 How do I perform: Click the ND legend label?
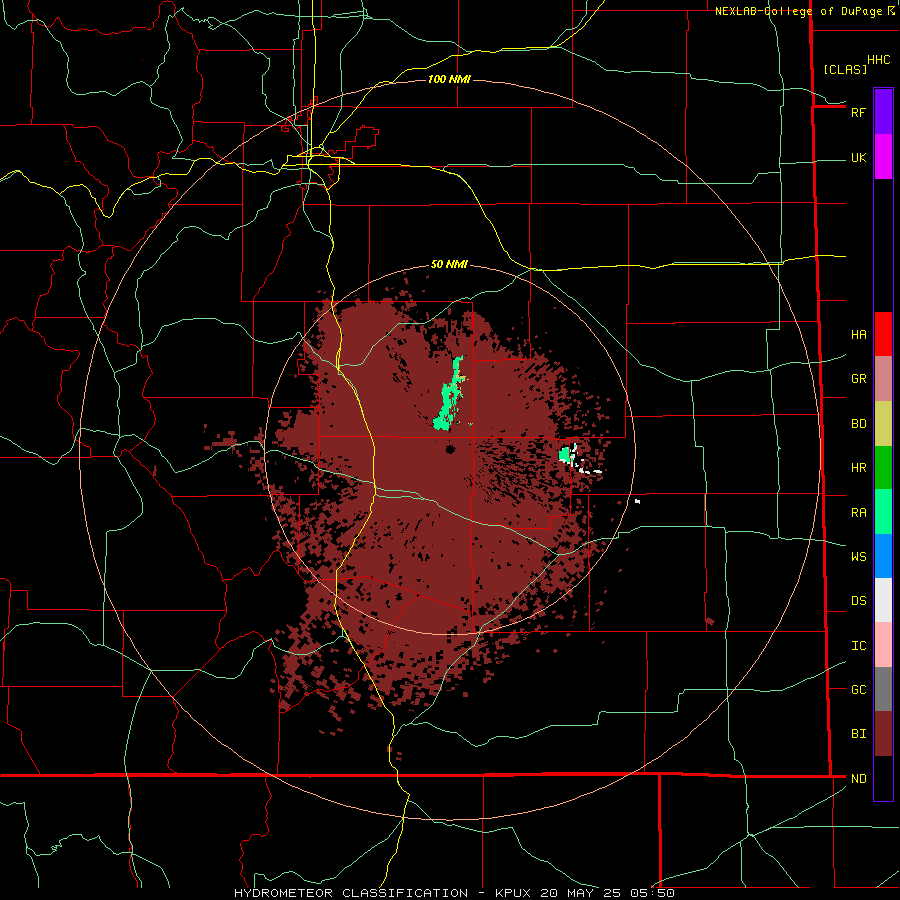(858, 778)
